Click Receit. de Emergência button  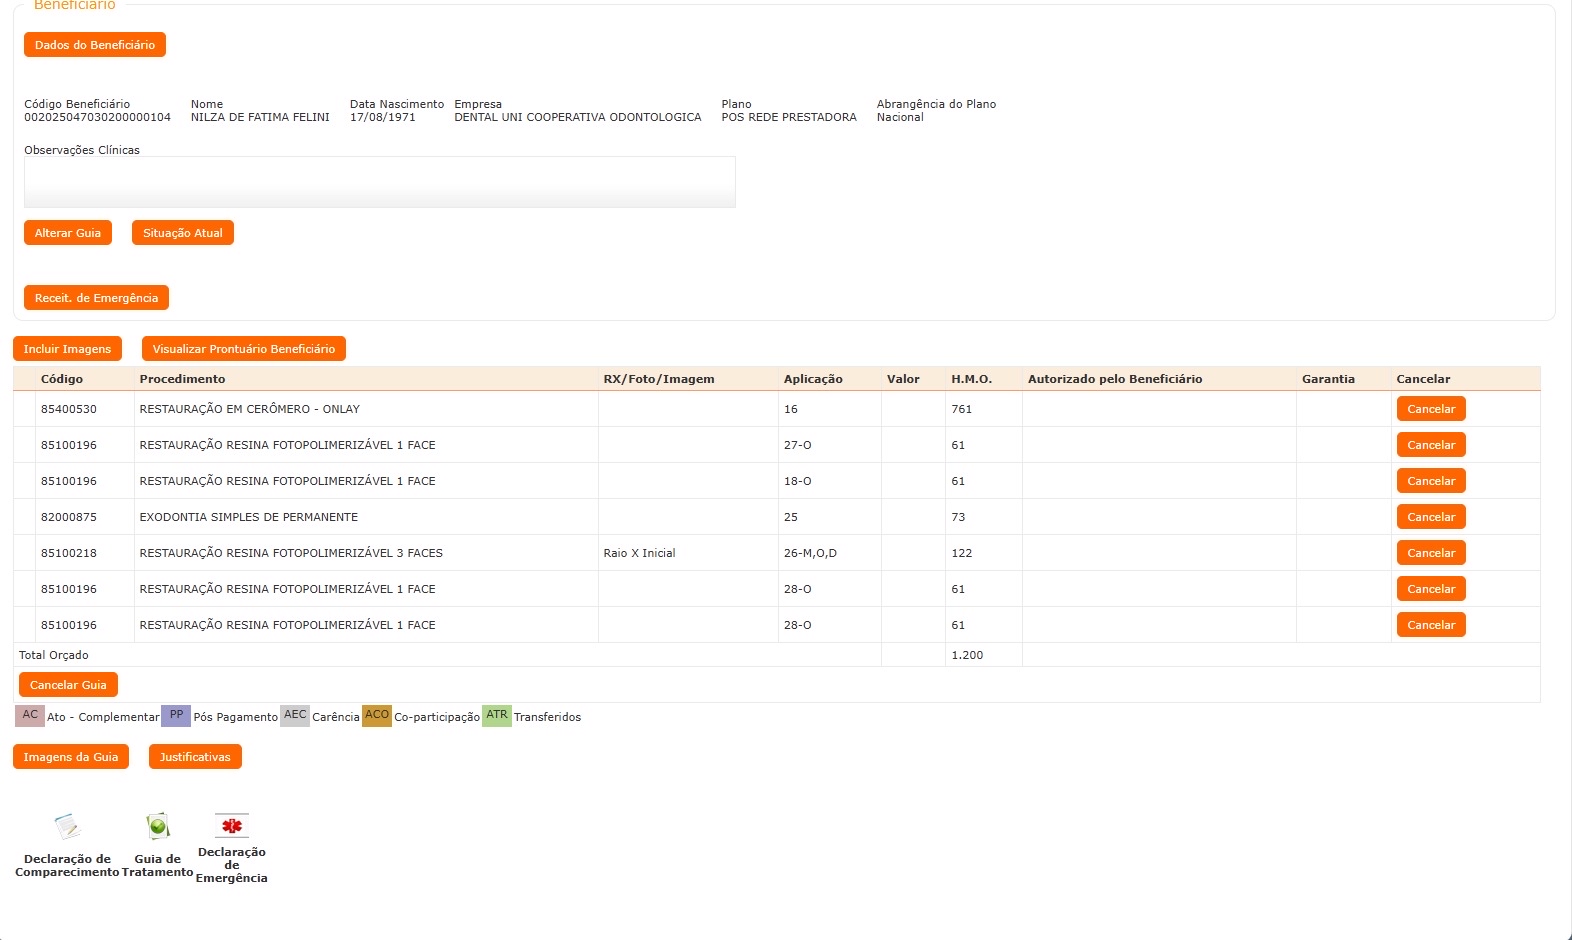coord(96,298)
